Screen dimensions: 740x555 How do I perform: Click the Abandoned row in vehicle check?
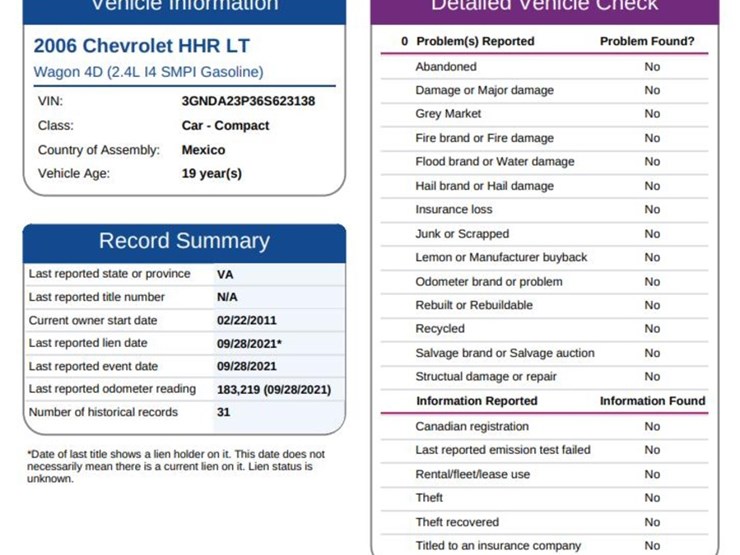click(446, 67)
